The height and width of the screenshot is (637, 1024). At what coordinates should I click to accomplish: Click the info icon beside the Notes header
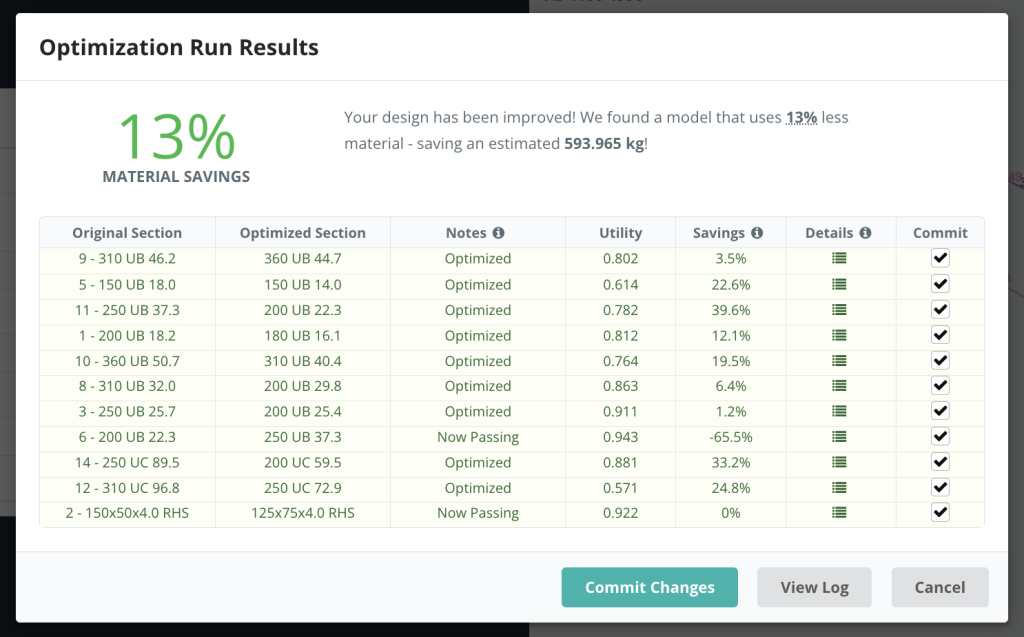pyautogui.click(x=498, y=232)
